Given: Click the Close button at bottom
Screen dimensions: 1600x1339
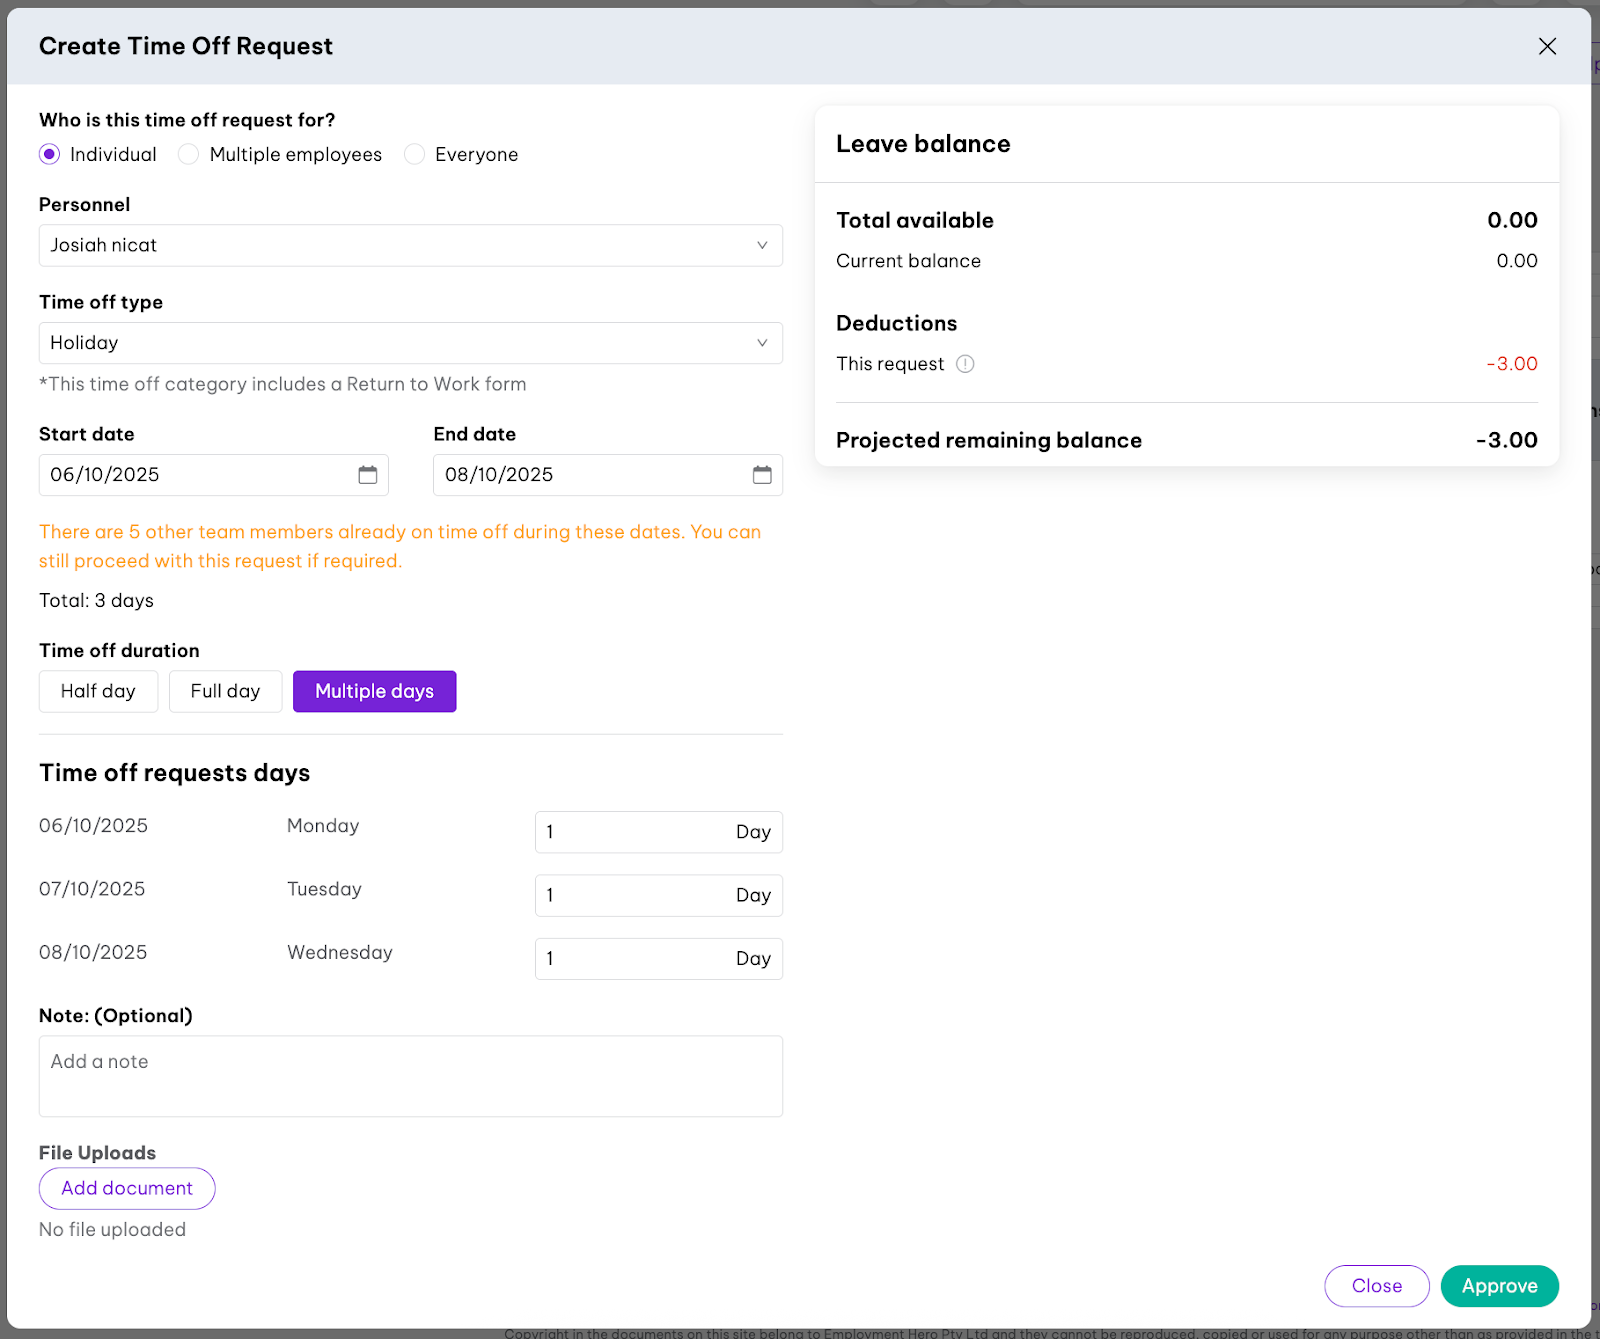Looking at the screenshot, I should pos(1376,1286).
